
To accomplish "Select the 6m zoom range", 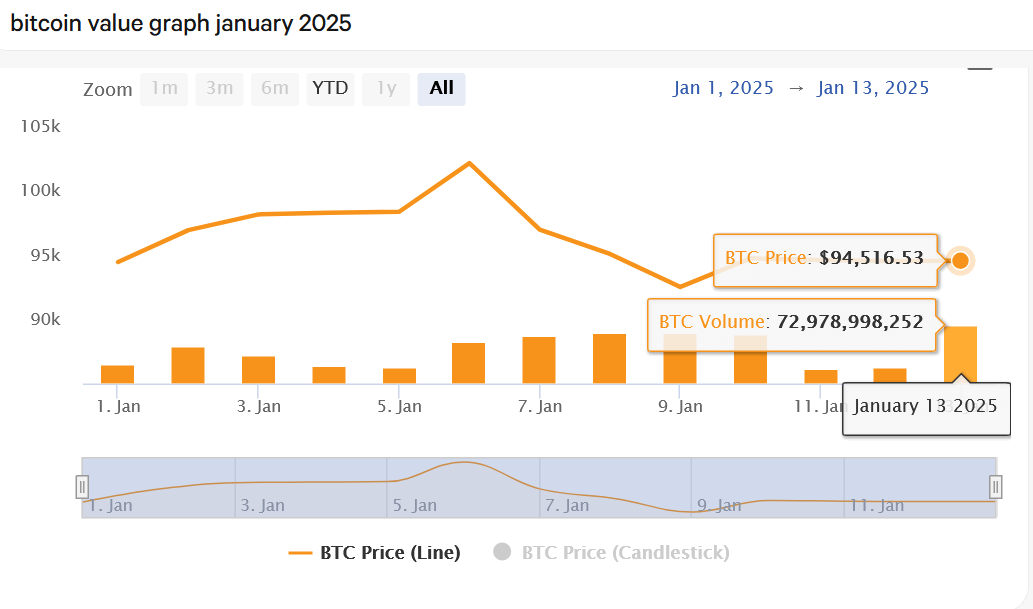I will click(x=275, y=88).
